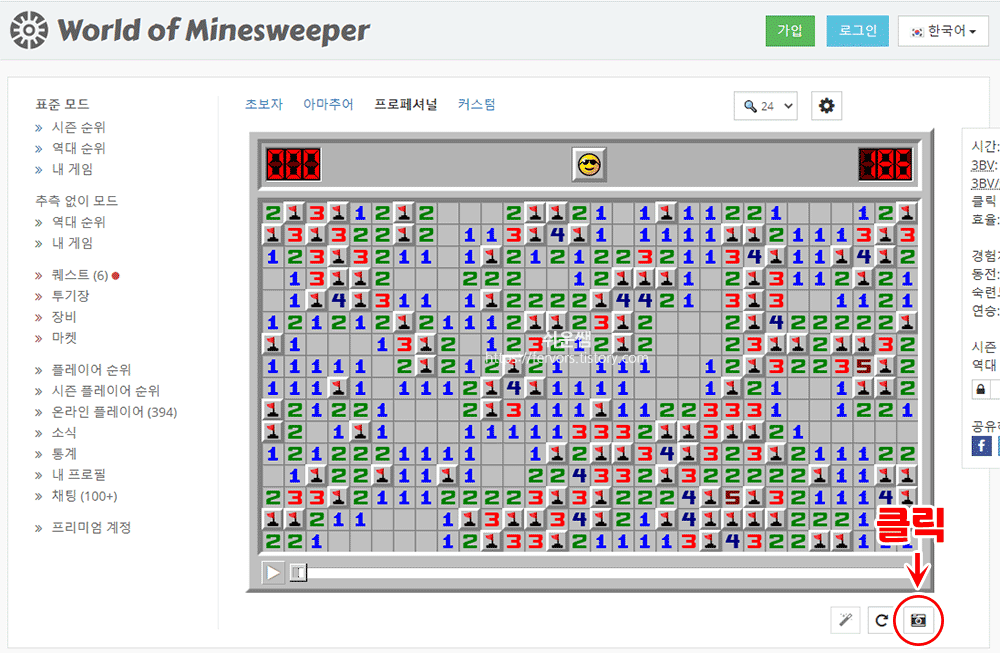Click the replay progress bar track

coord(605,573)
